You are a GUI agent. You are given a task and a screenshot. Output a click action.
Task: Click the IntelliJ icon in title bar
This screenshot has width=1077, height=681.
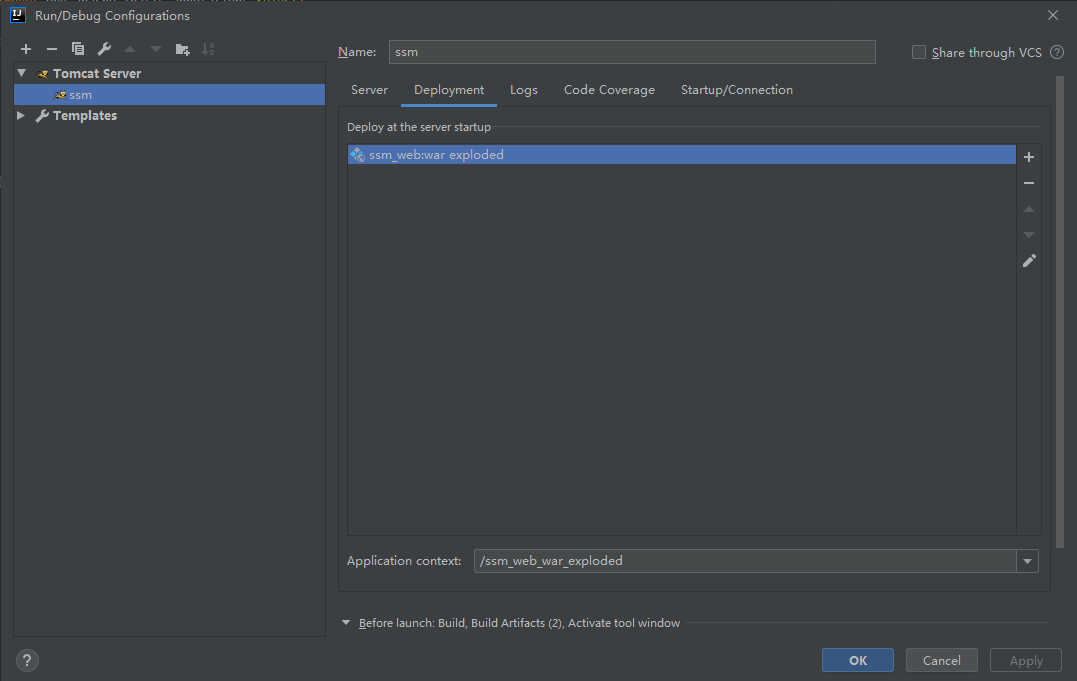coord(18,15)
